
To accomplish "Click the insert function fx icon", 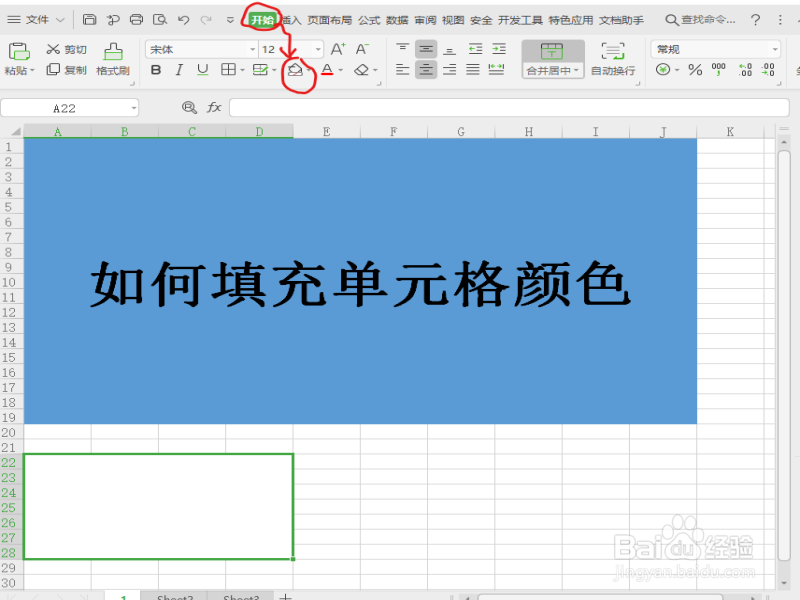I will coord(212,107).
